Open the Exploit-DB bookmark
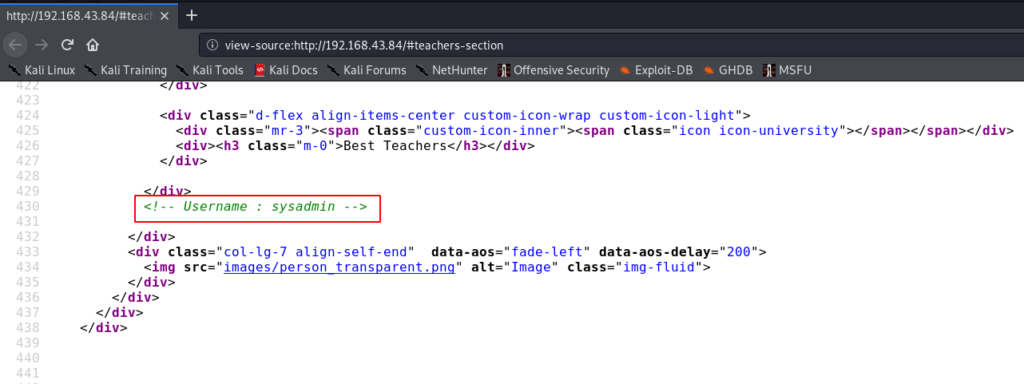The width and height of the screenshot is (1024, 384). click(x=656, y=70)
